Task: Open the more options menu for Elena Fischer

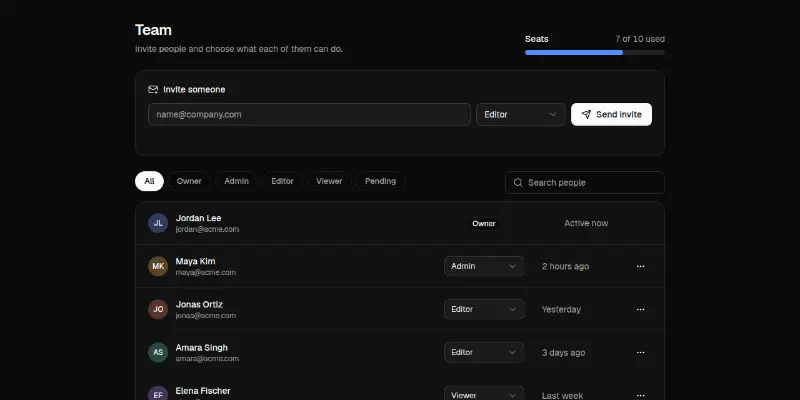Action: [x=640, y=395]
